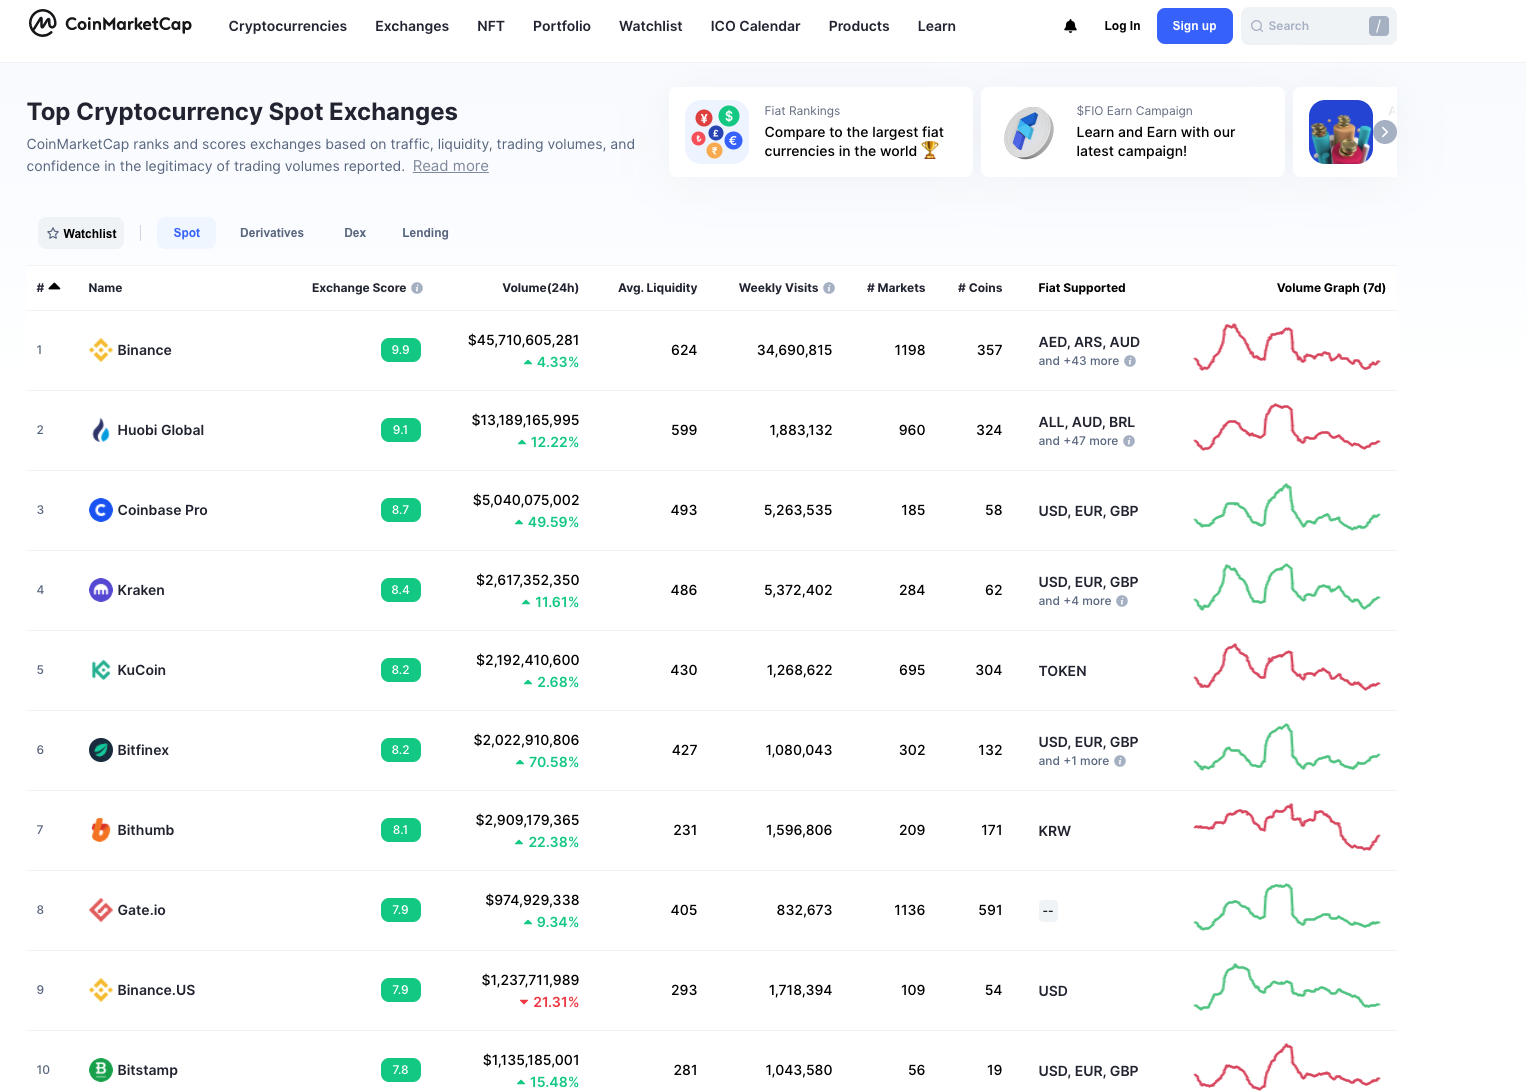Click the KuCoin logo icon
This screenshot has height=1092, width=1526.
101,670
